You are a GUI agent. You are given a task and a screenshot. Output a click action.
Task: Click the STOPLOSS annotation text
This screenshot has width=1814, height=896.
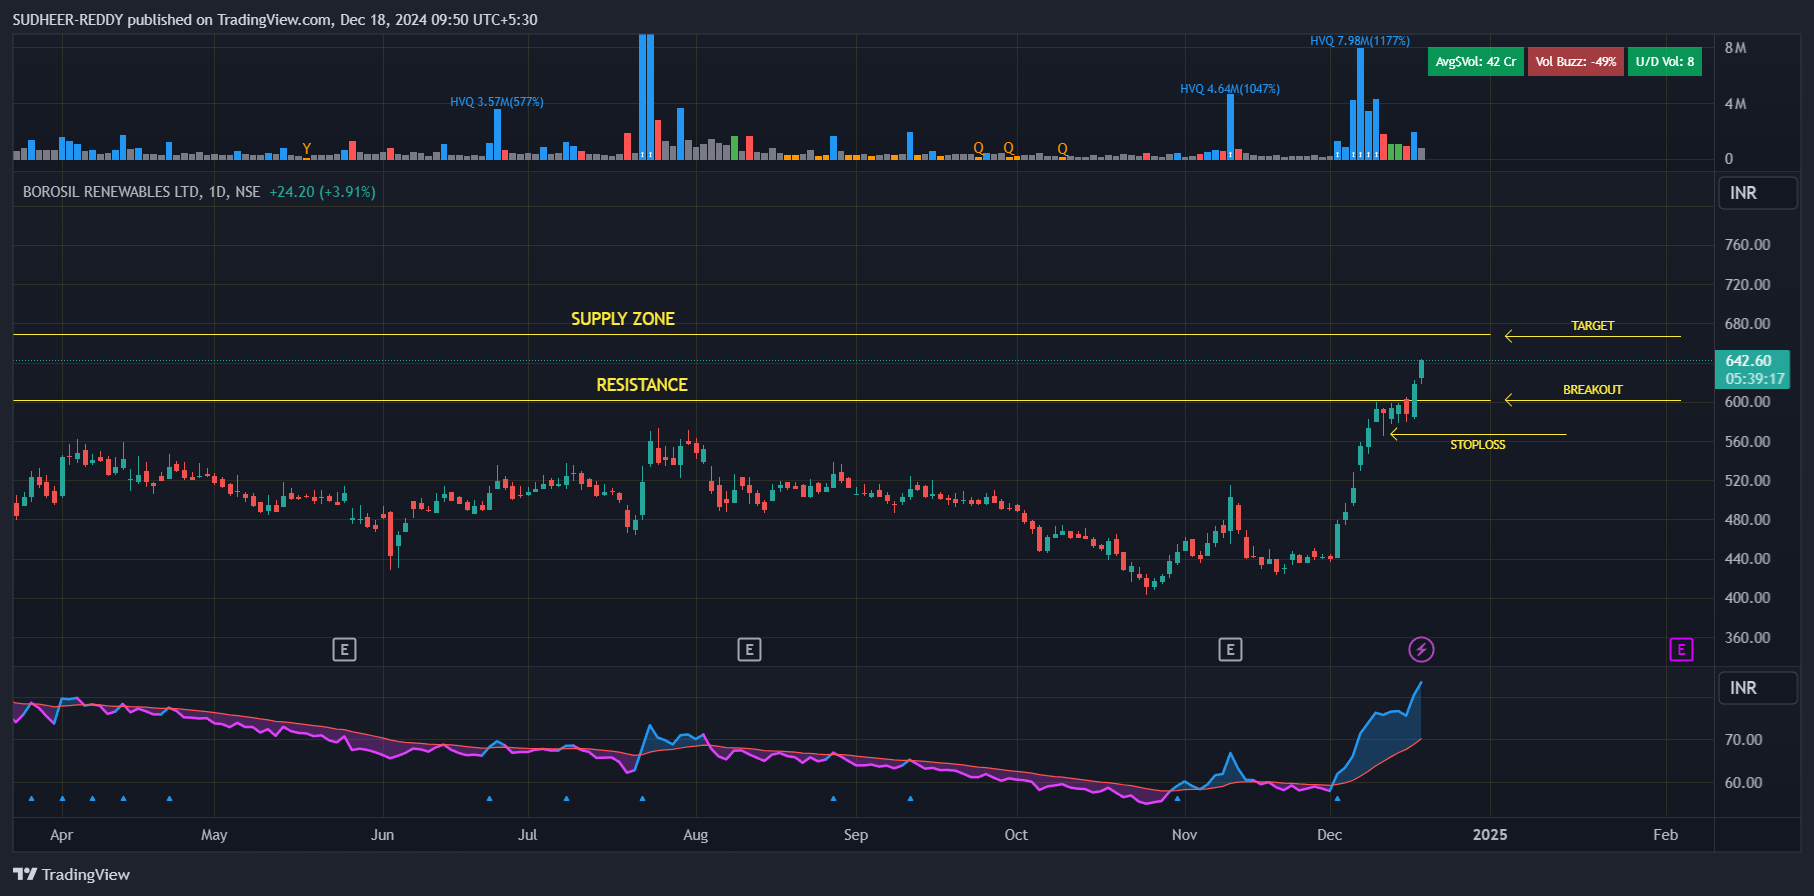1477,445
